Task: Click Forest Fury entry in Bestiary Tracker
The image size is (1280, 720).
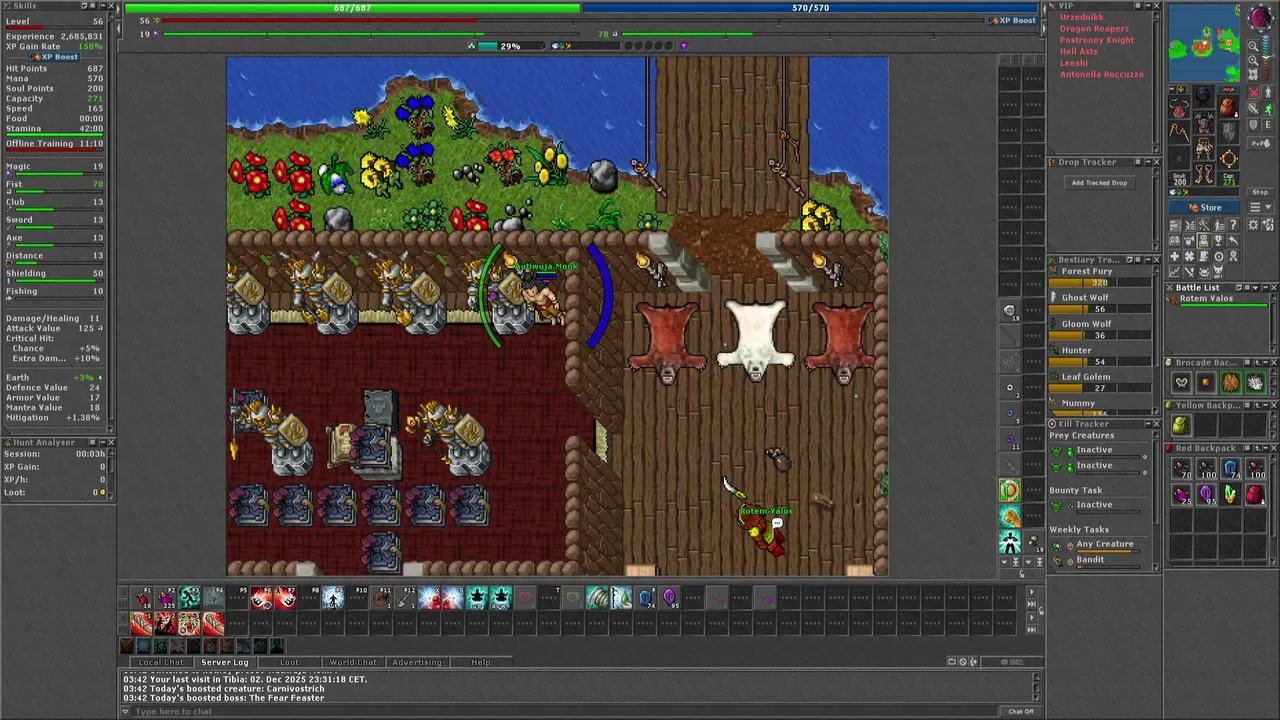Action: point(1087,271)
